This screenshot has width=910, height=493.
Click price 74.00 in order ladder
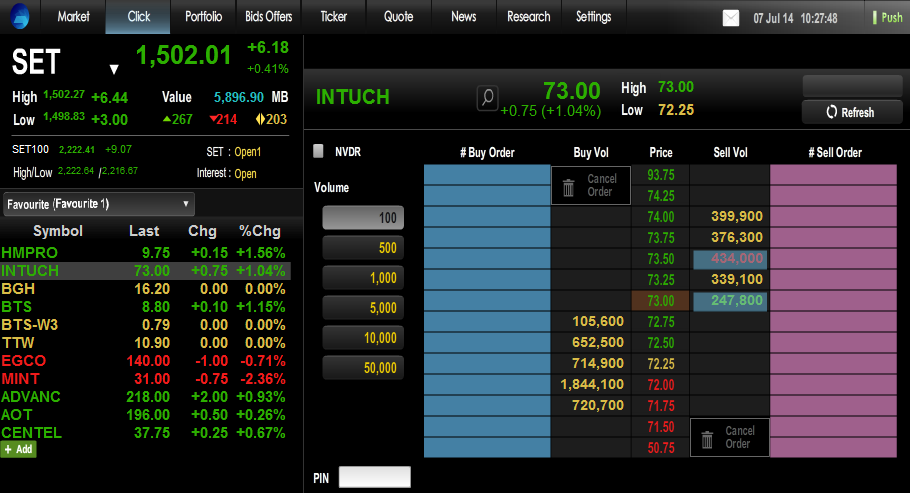(x=660, y=217)
